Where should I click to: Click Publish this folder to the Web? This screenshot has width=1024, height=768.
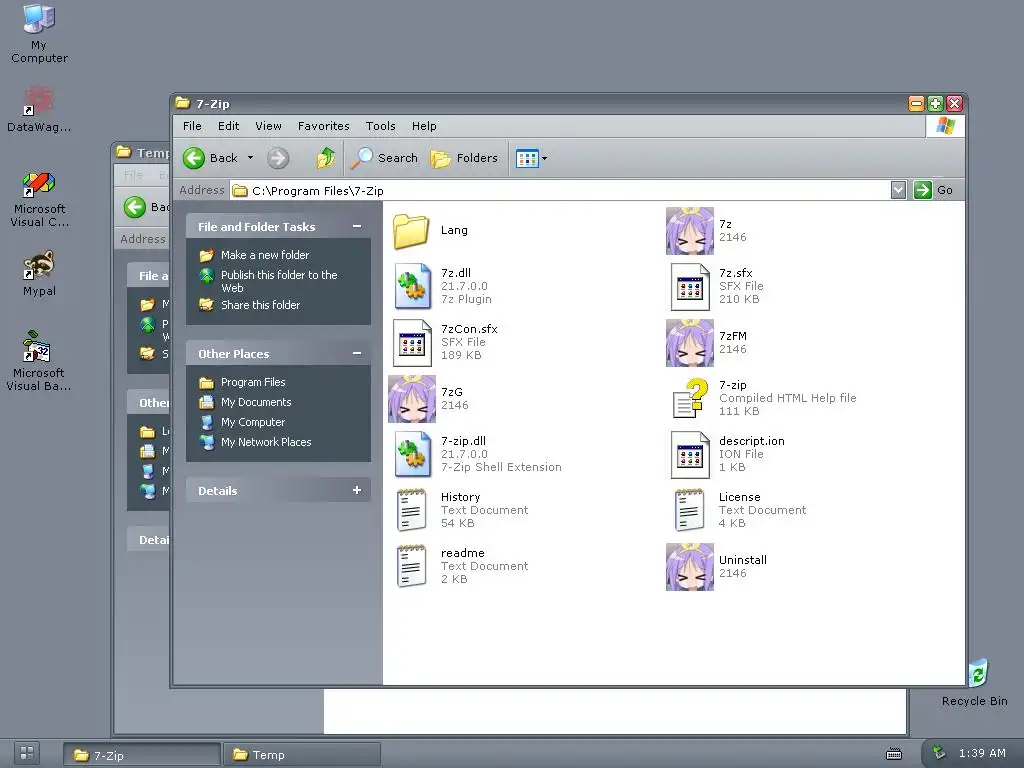click(x=279, y=281)
